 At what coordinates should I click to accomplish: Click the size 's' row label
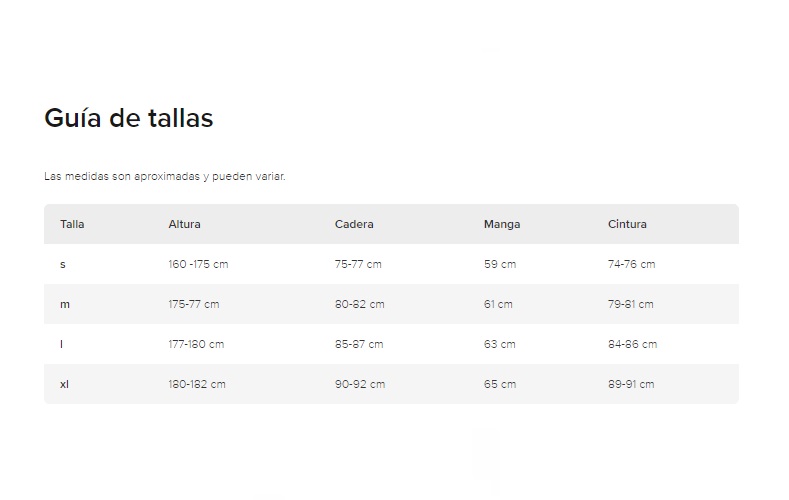coord(63,265)
